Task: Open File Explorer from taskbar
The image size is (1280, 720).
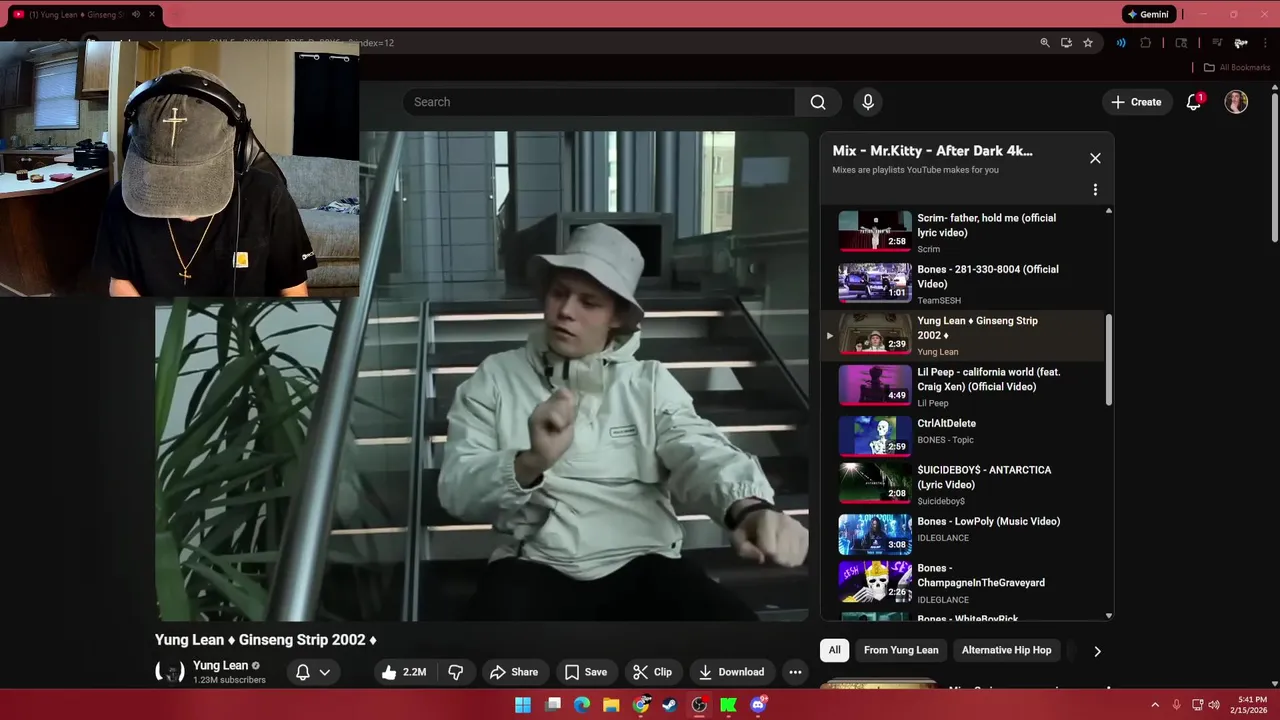Action: tap(611, 705)
